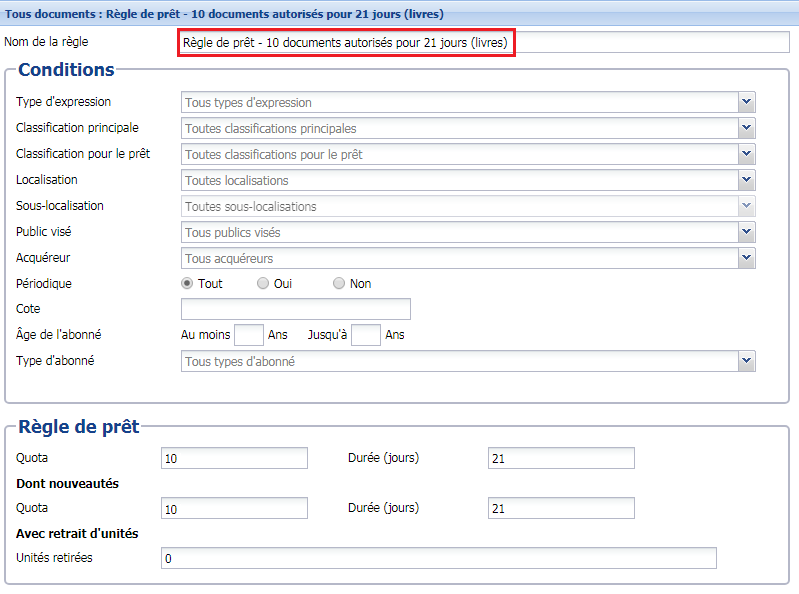The image size is (799, 594).
Task: Click the Quota field under Dont nouveautés
Action: [234, 508]
